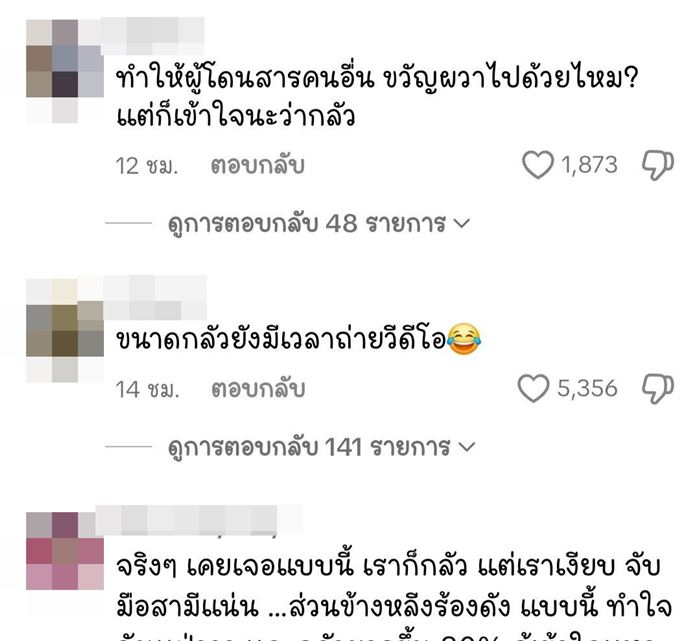700x641 pixels.
Task: Like the comment with 5,356 likes
Action: click(533, 388)
